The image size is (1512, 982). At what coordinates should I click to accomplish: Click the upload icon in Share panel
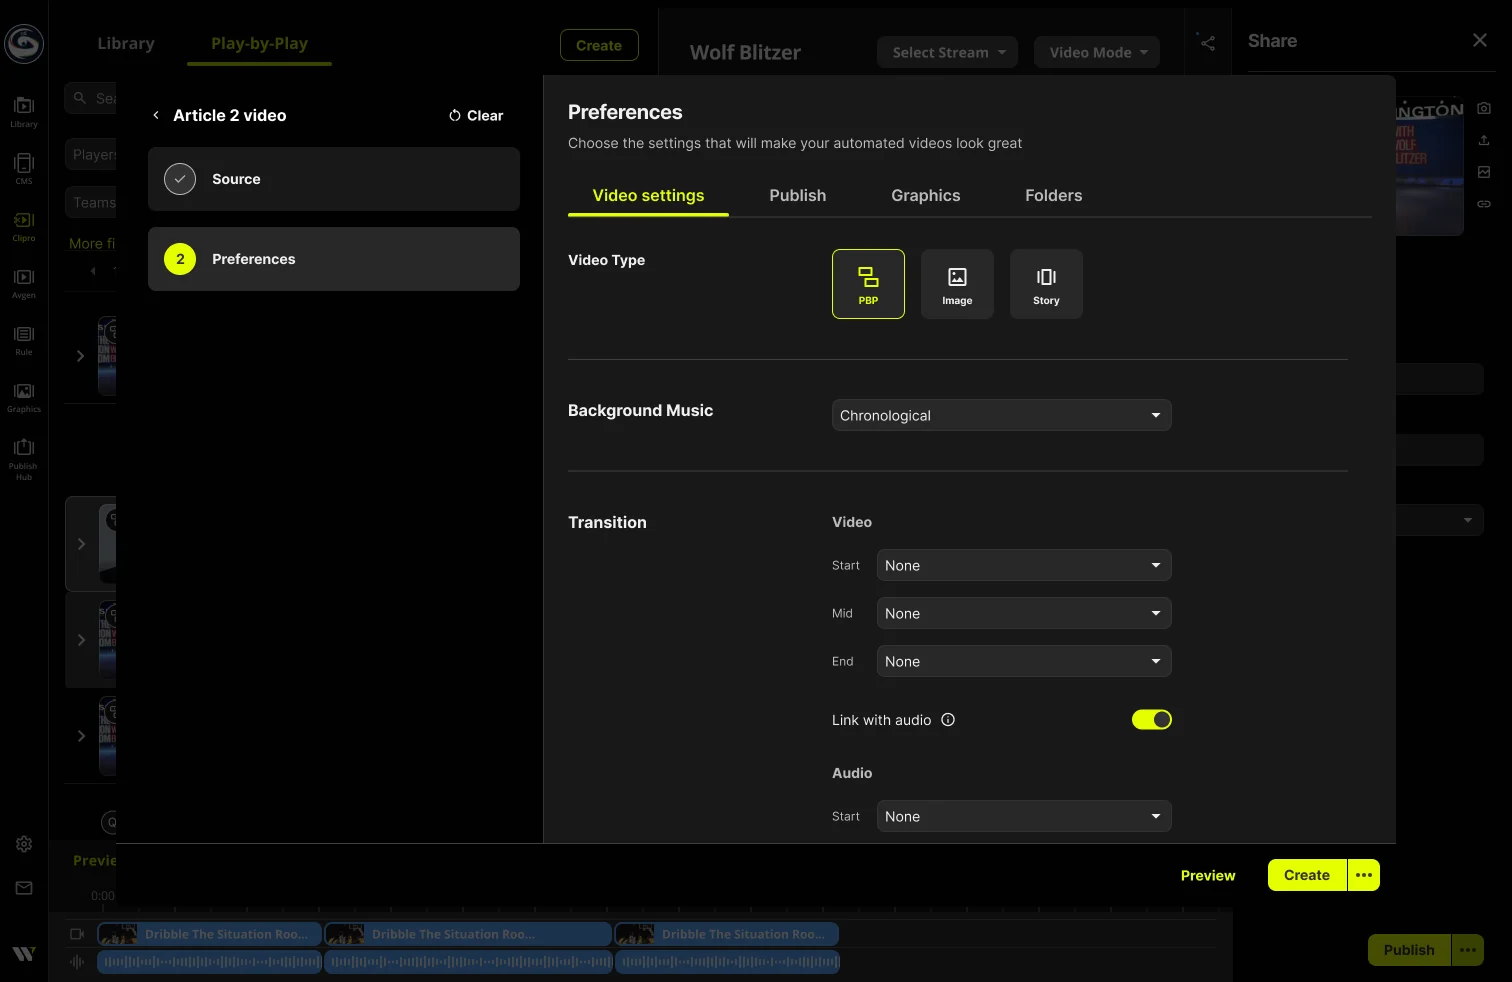point(1484,140)
